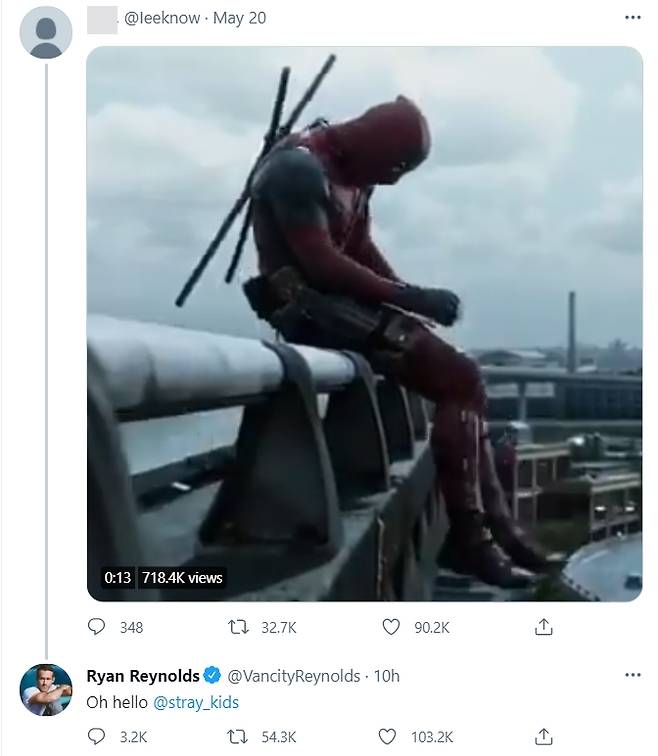The height and width of the screenshot is (756, 658).
Task: Open more options for Ryan Reynolds' tweet
Action: click(632, 675)
